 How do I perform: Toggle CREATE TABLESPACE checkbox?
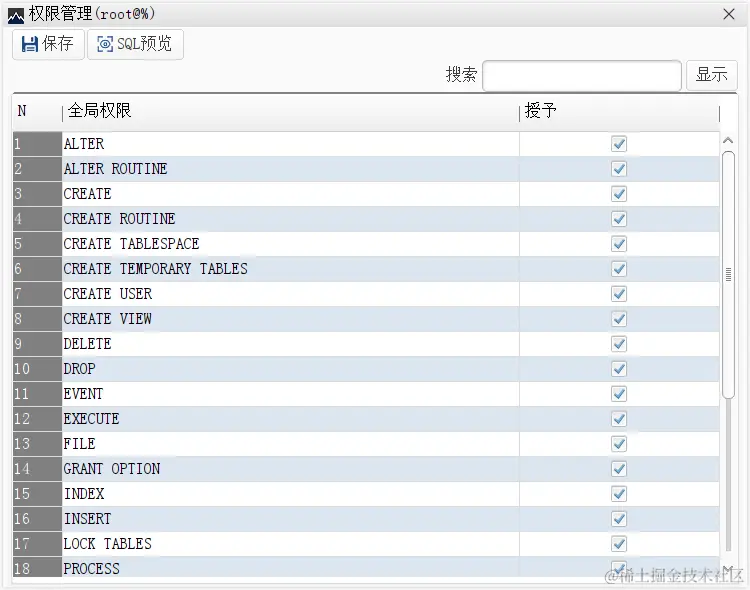click(x=619, y=244)
